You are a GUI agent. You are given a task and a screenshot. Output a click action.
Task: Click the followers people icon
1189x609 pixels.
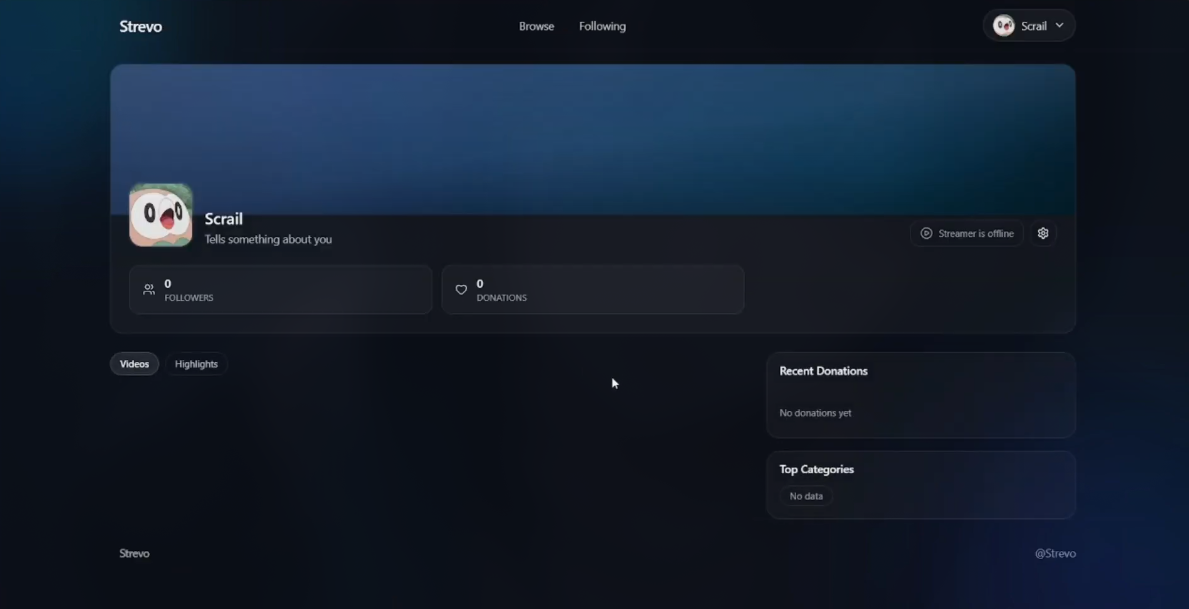point(149,290)
